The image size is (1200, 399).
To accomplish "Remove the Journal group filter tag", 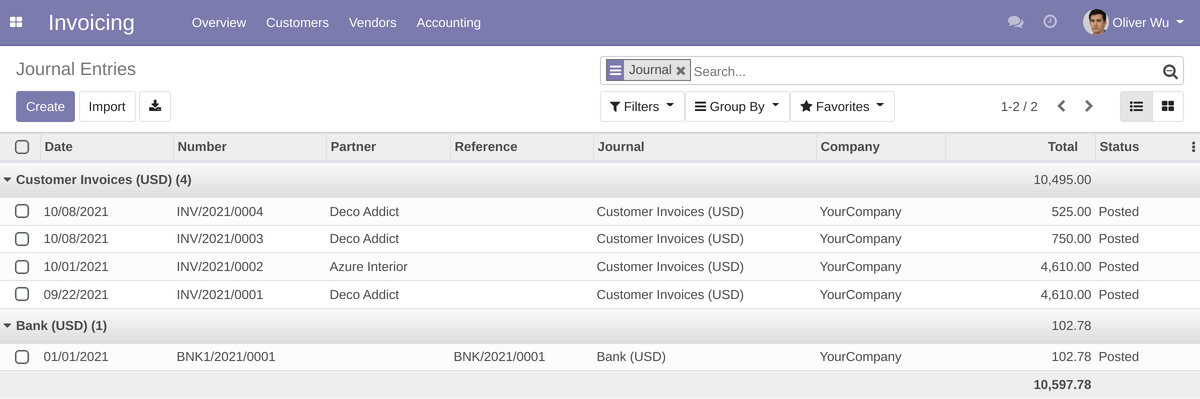I will coord(681,71).
